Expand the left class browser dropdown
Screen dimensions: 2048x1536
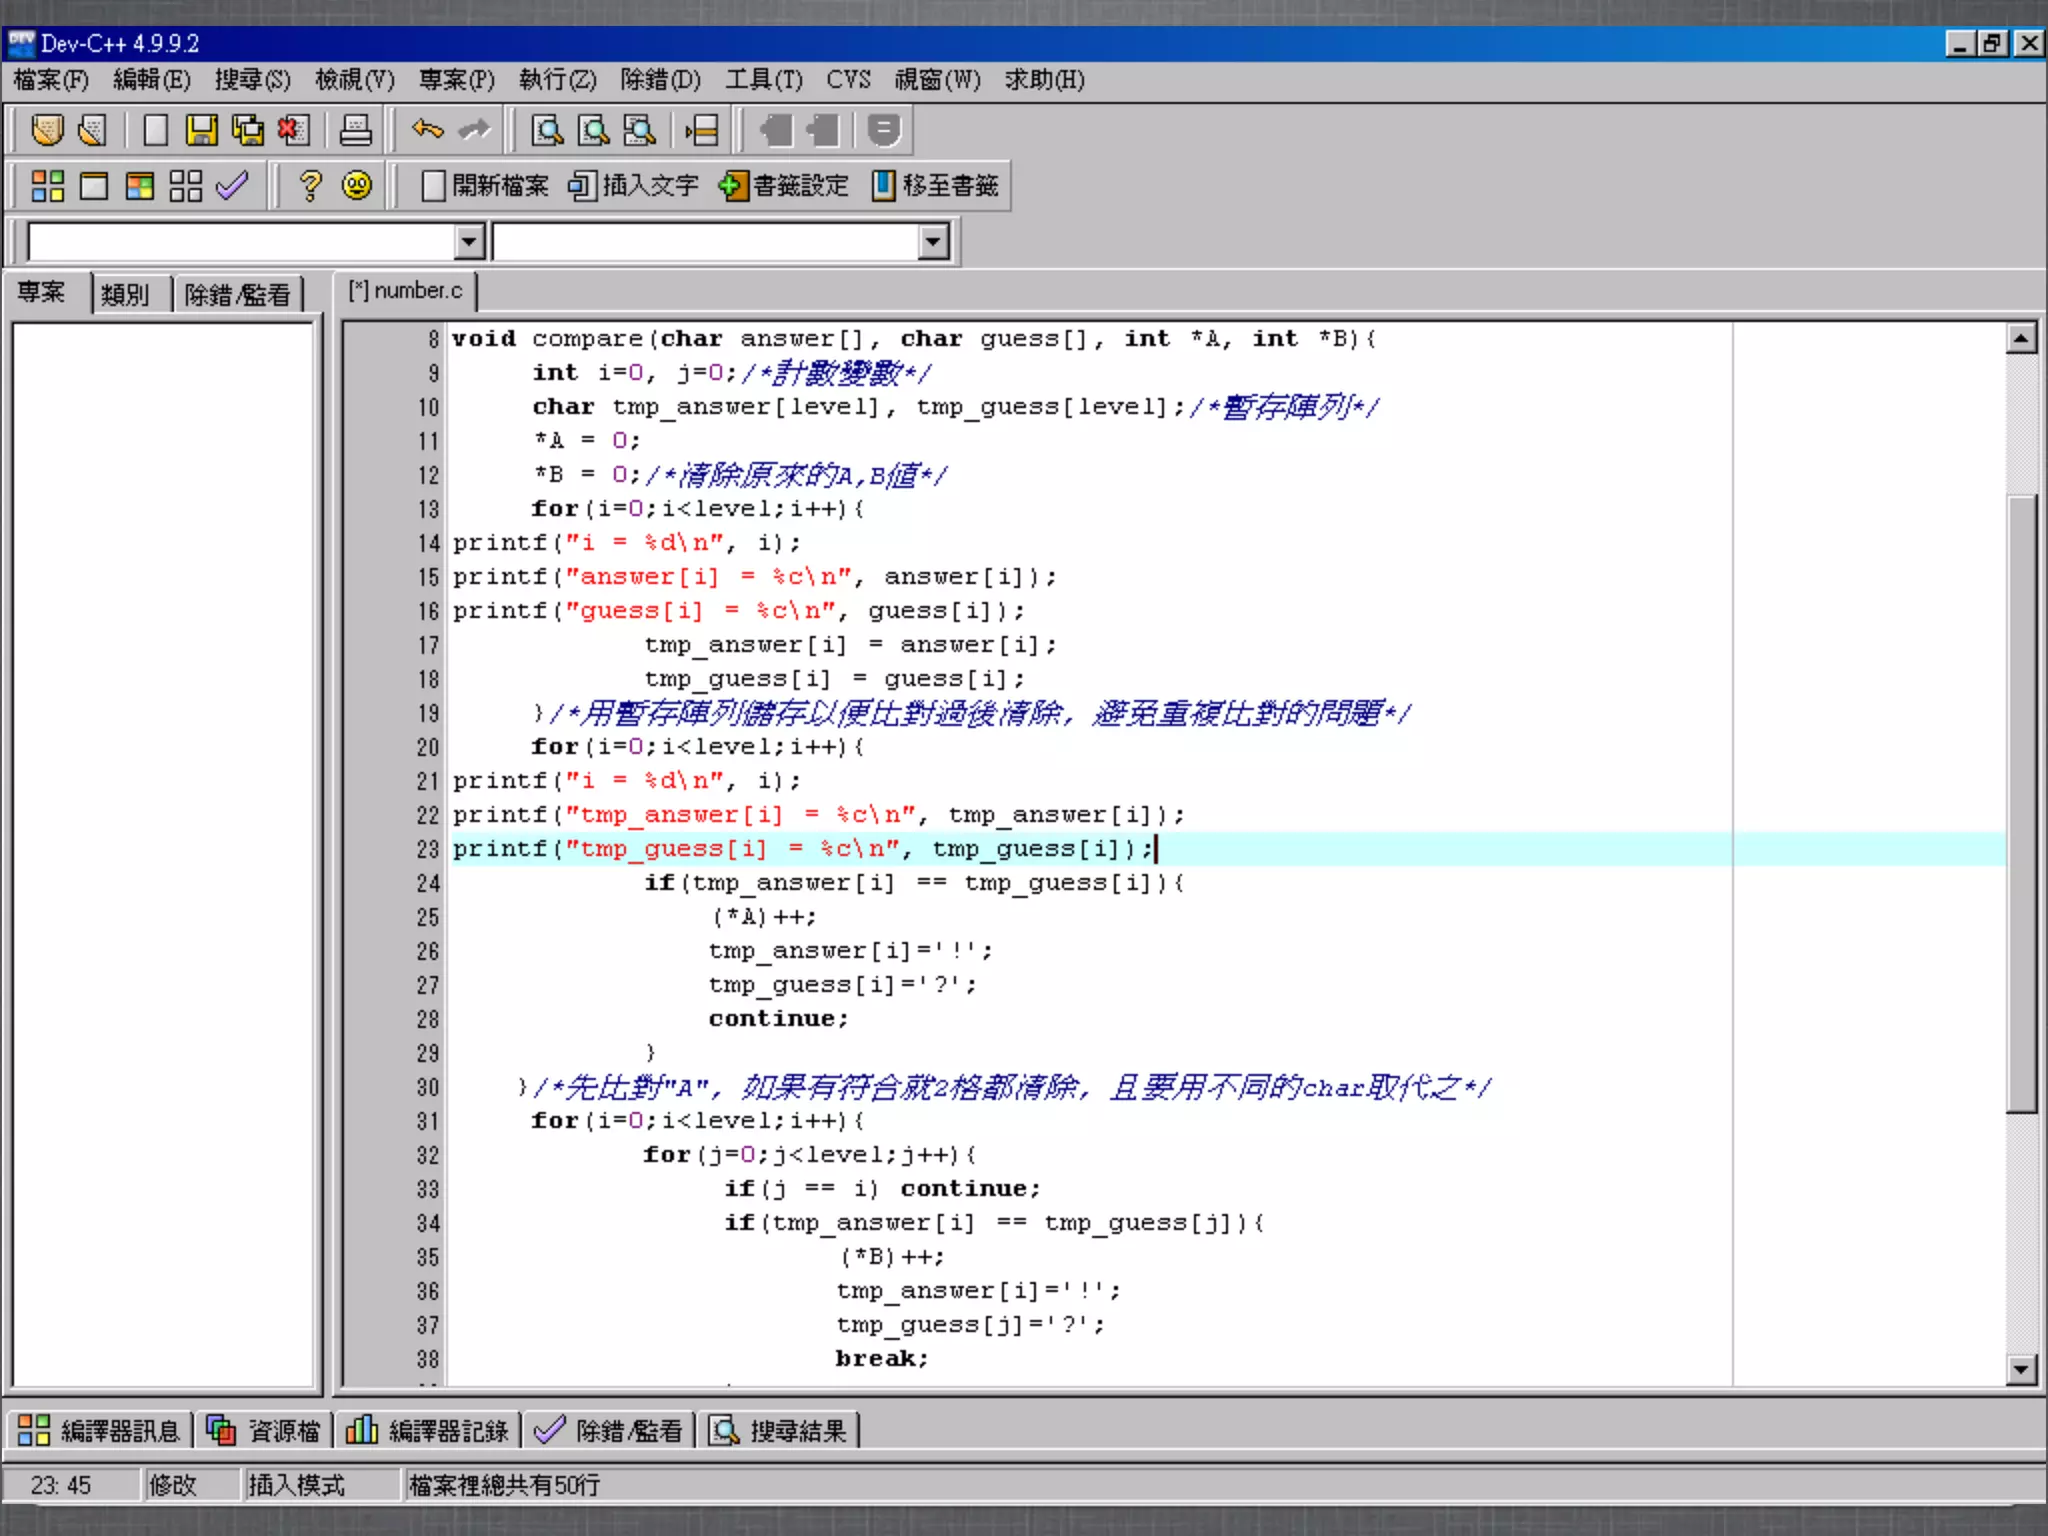click(x=469, y=242)
